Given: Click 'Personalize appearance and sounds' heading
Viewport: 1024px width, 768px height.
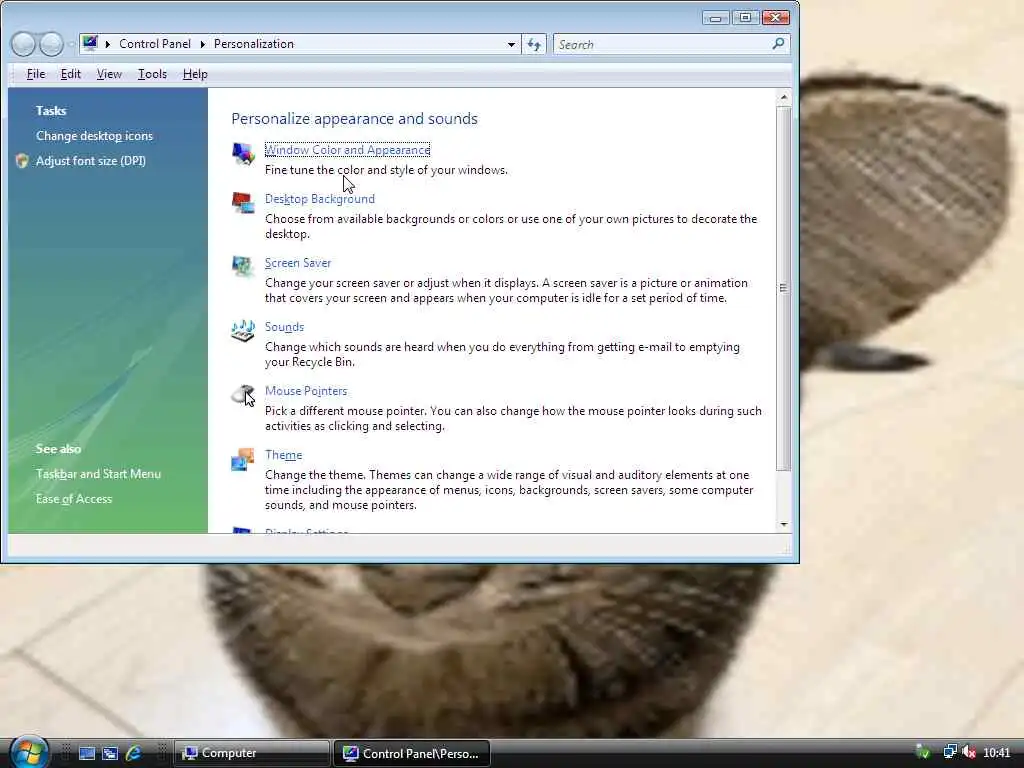Looking at the screenshot, I should coord(355,118).
